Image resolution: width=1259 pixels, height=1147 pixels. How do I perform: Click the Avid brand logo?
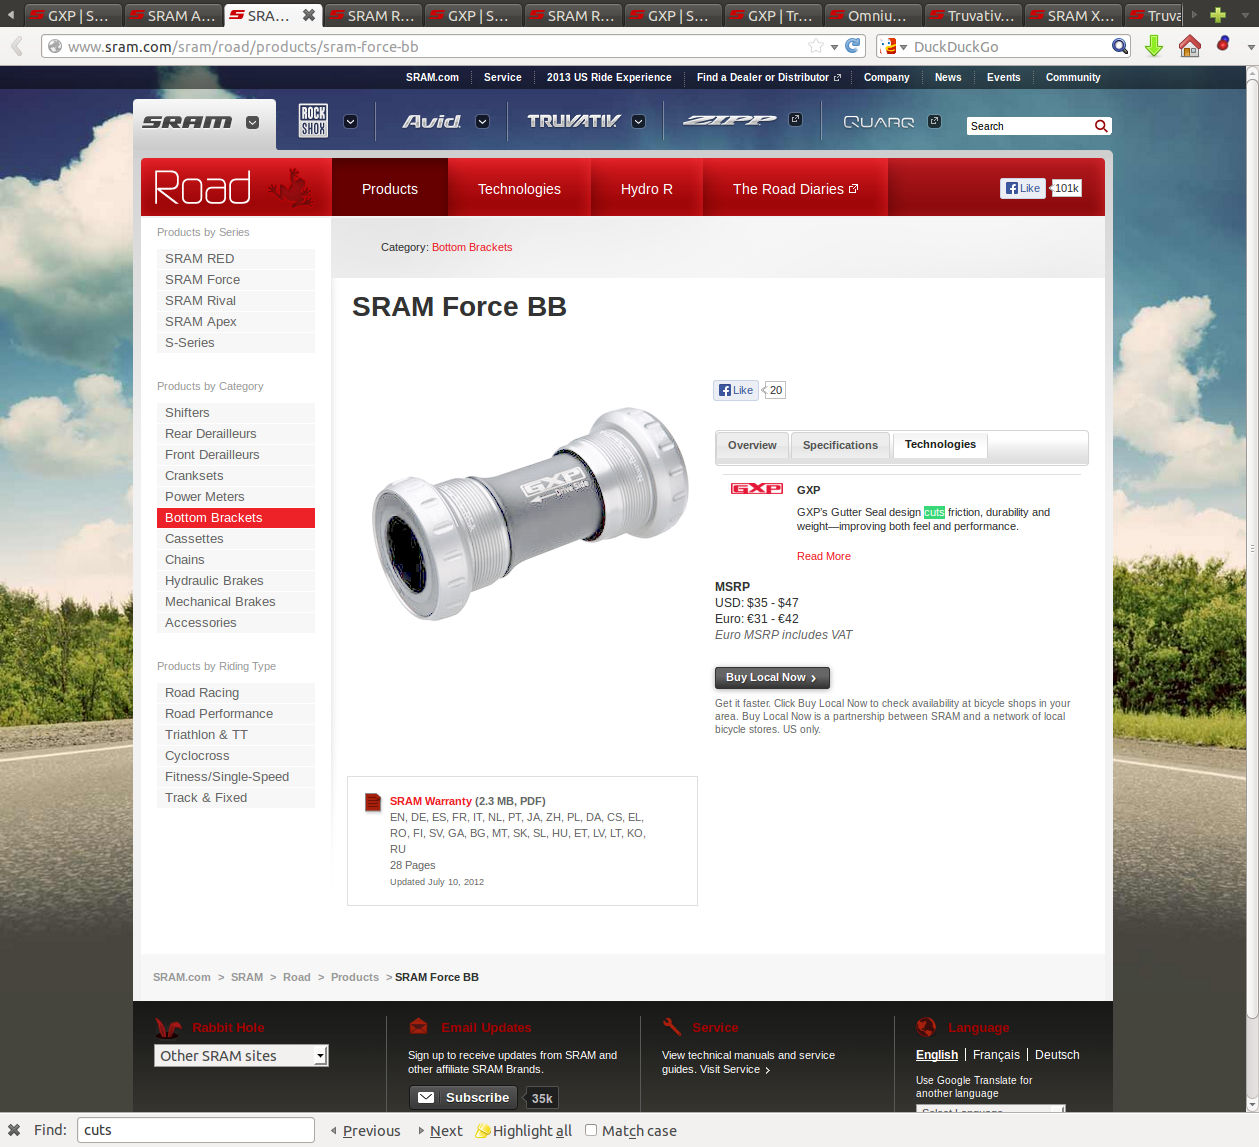point(432,121)
